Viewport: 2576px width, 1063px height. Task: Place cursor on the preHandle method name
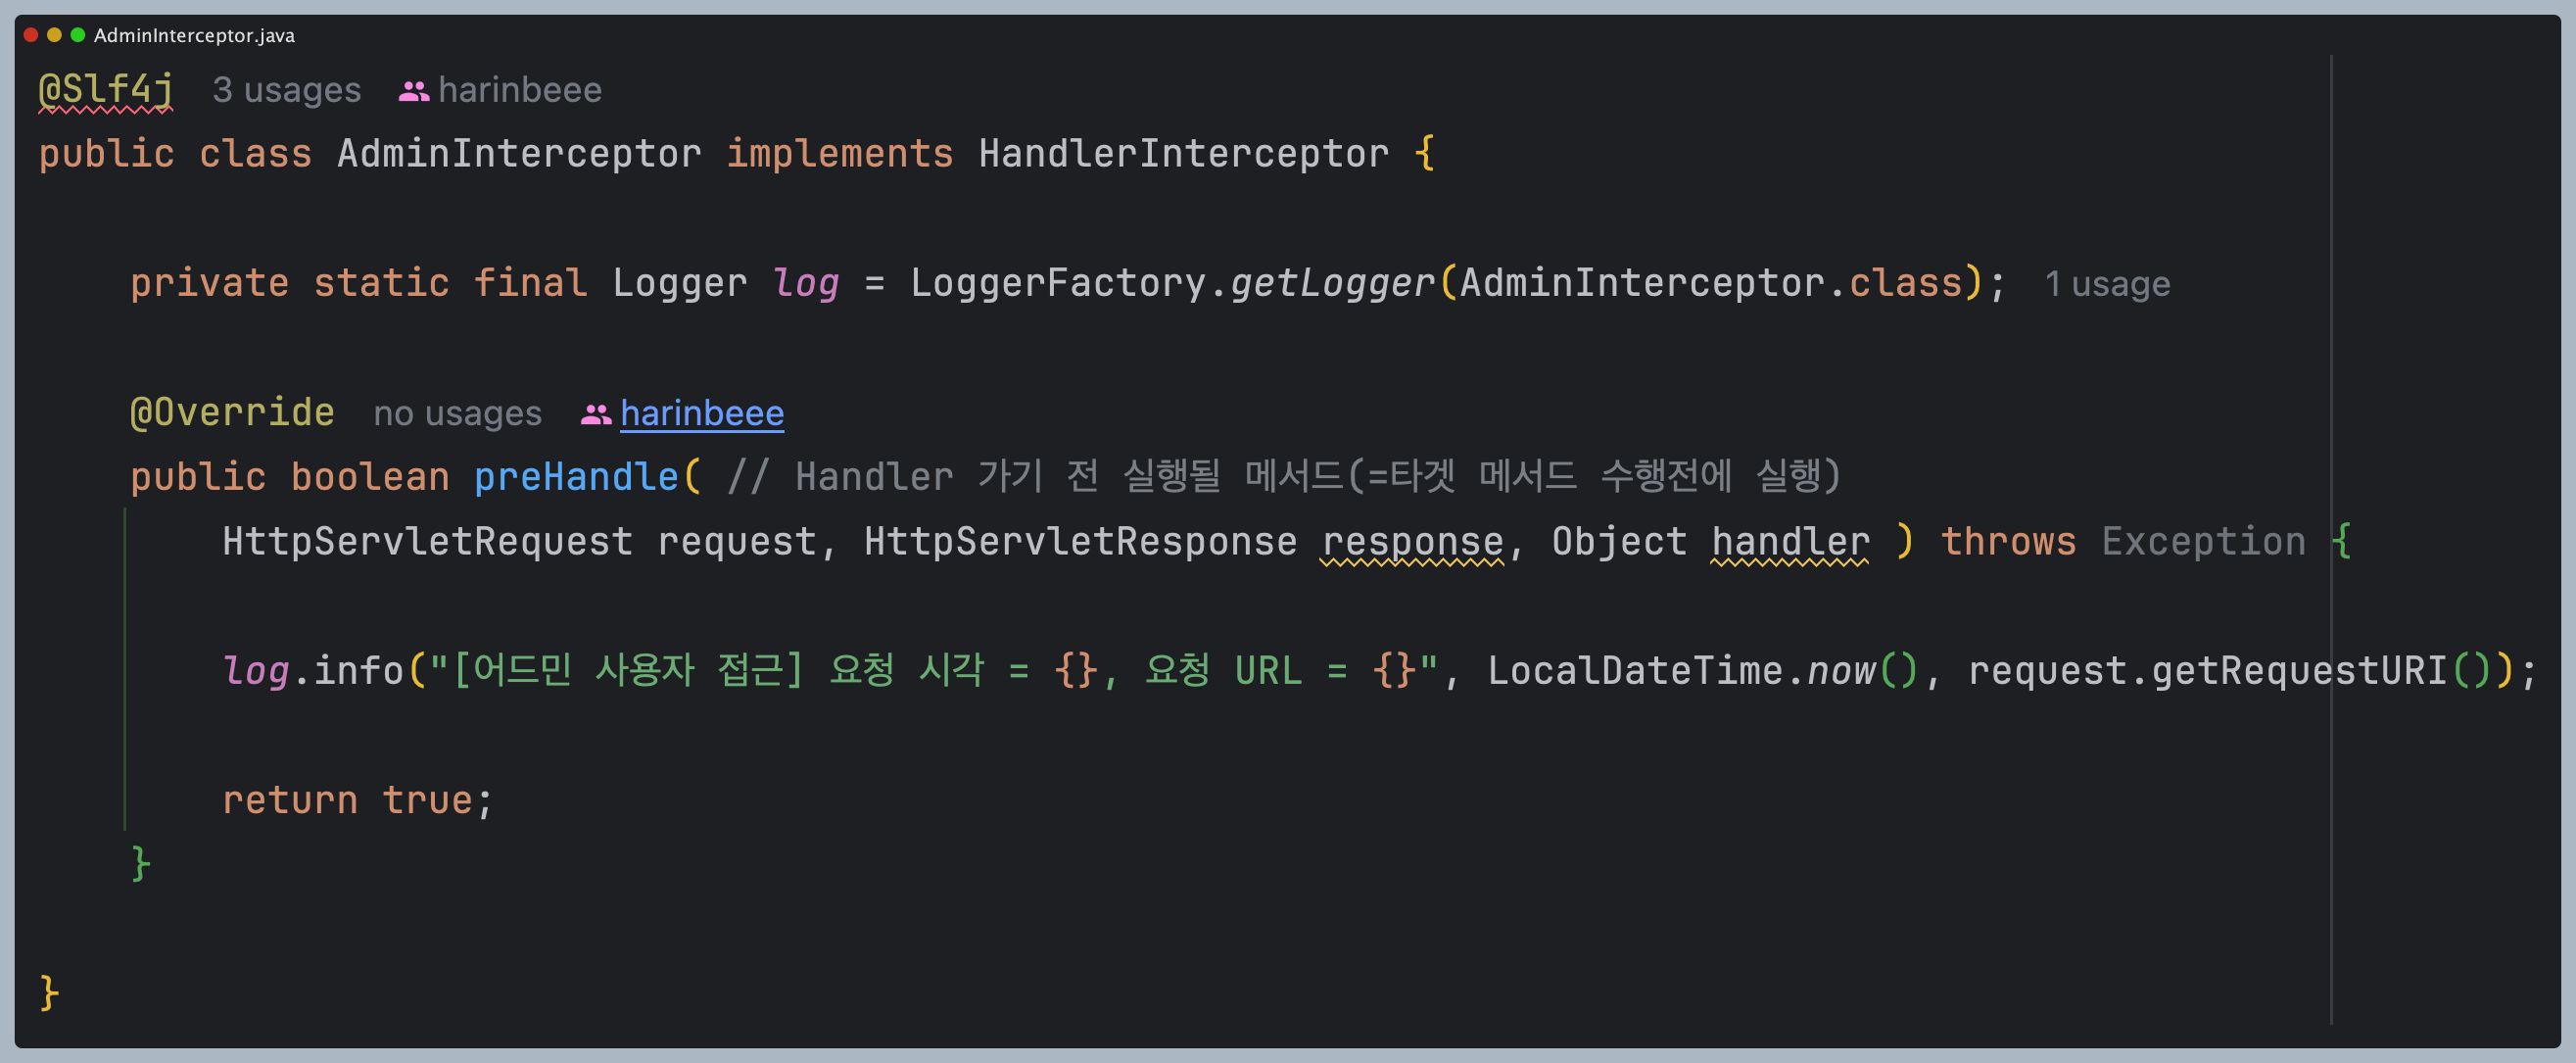tap(576, 477)
